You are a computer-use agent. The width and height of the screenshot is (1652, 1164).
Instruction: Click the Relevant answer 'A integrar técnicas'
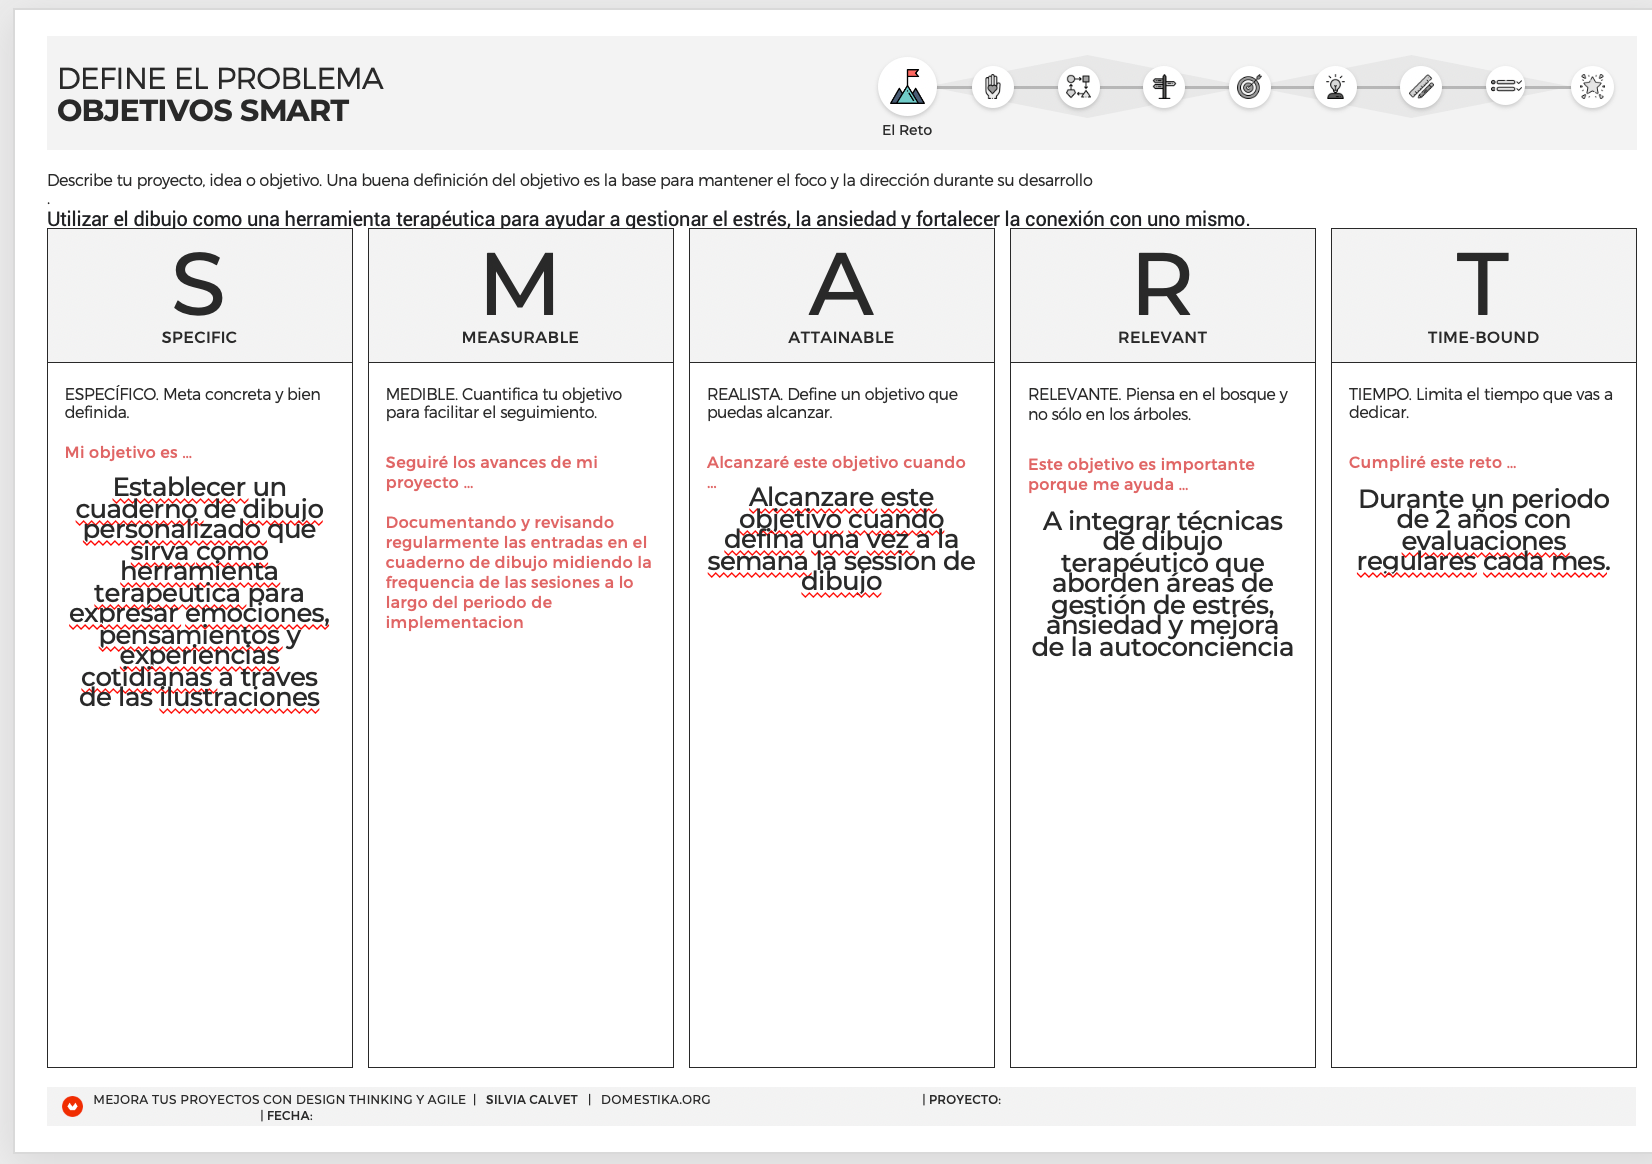pos(1162,584)
